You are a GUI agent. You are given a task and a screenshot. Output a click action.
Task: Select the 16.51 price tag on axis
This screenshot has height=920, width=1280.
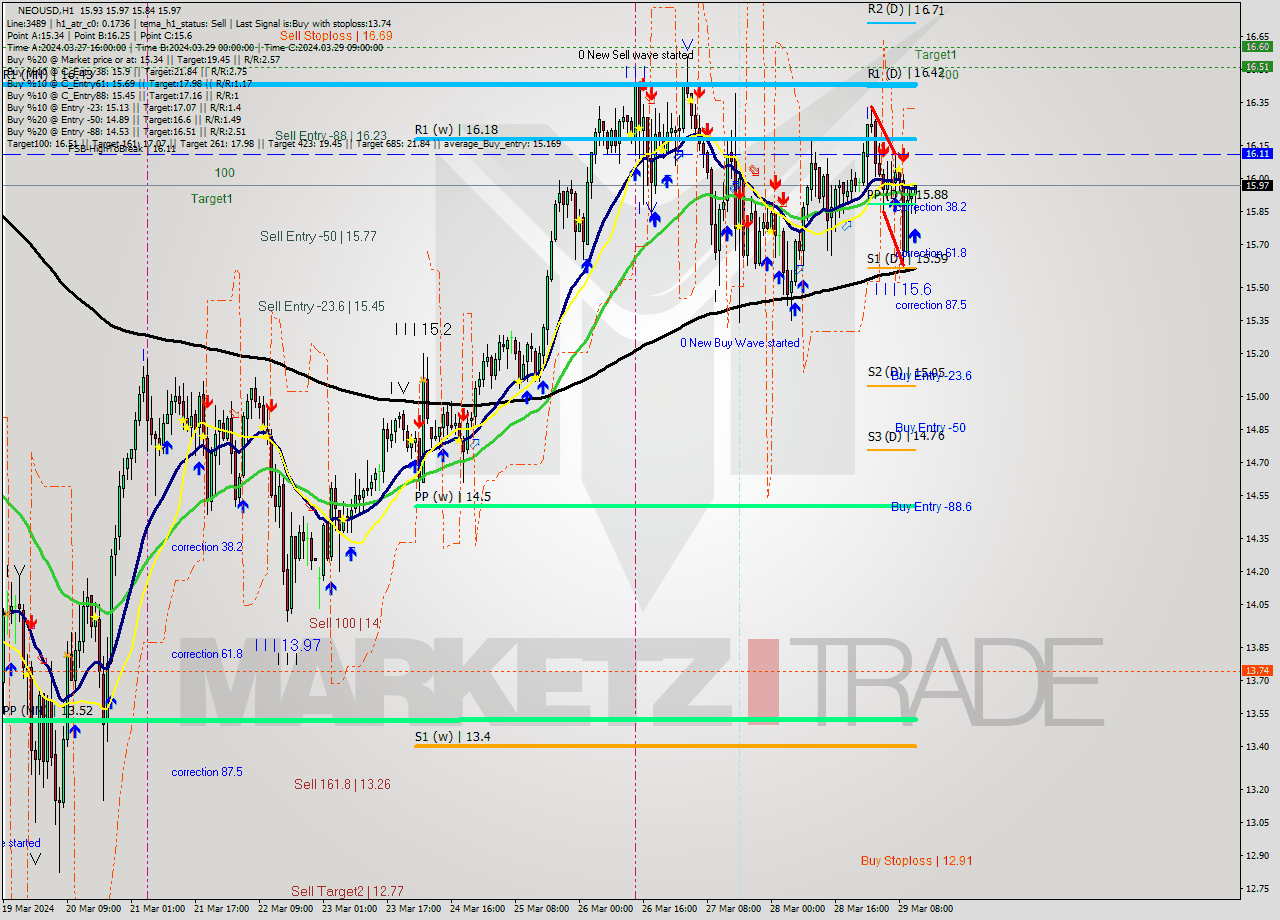(1257, 67)
